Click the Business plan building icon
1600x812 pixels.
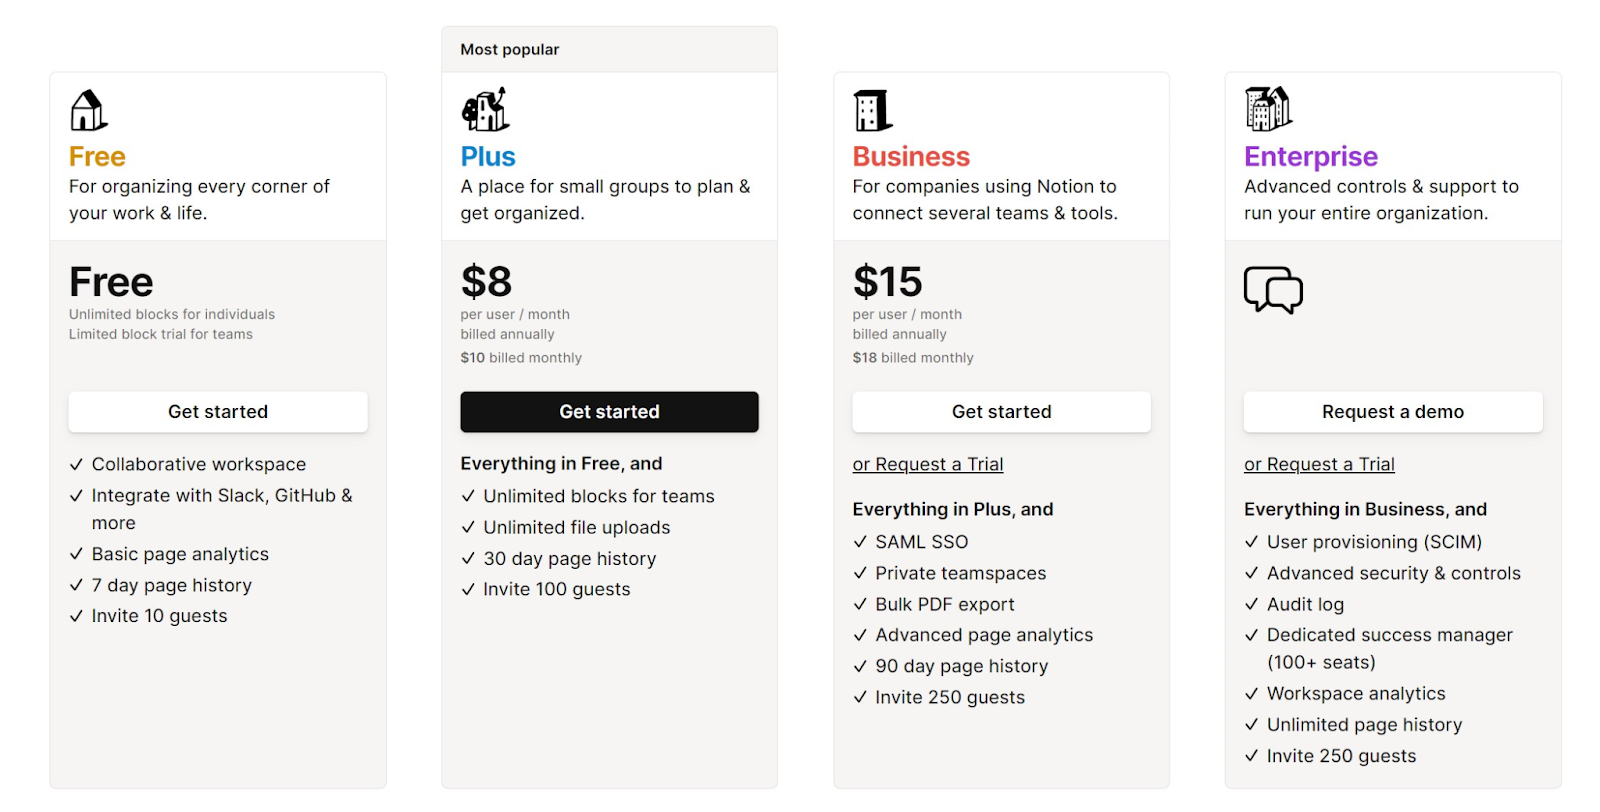tap(872, 111)
